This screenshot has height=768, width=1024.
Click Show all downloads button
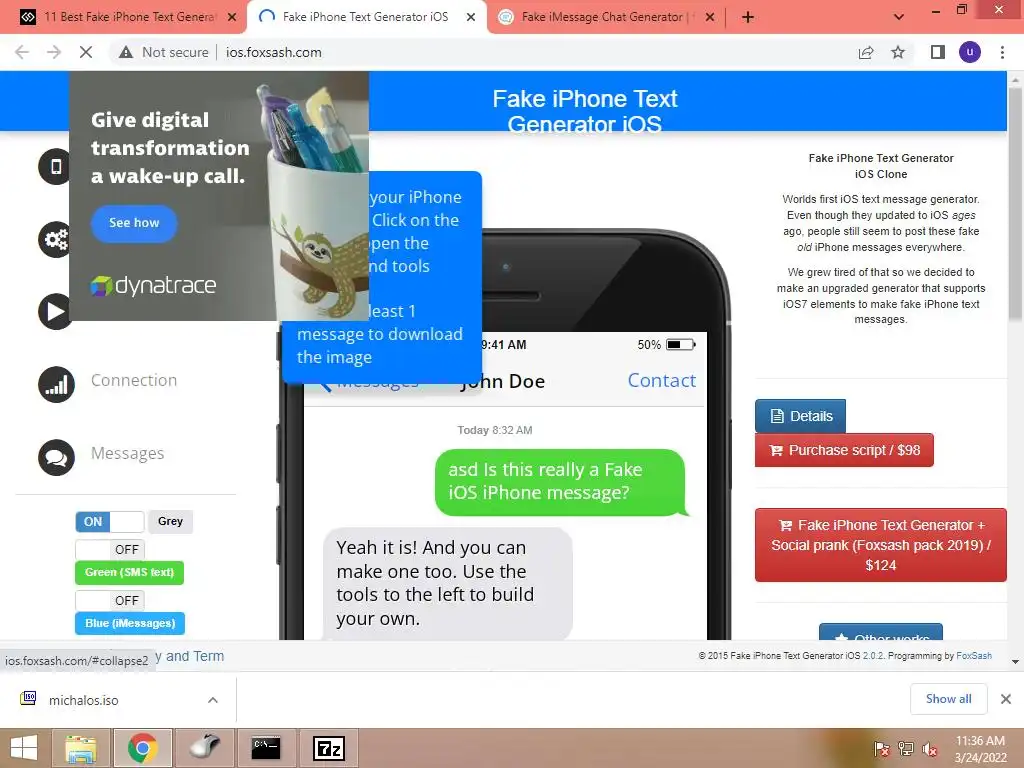click(948, 699)
